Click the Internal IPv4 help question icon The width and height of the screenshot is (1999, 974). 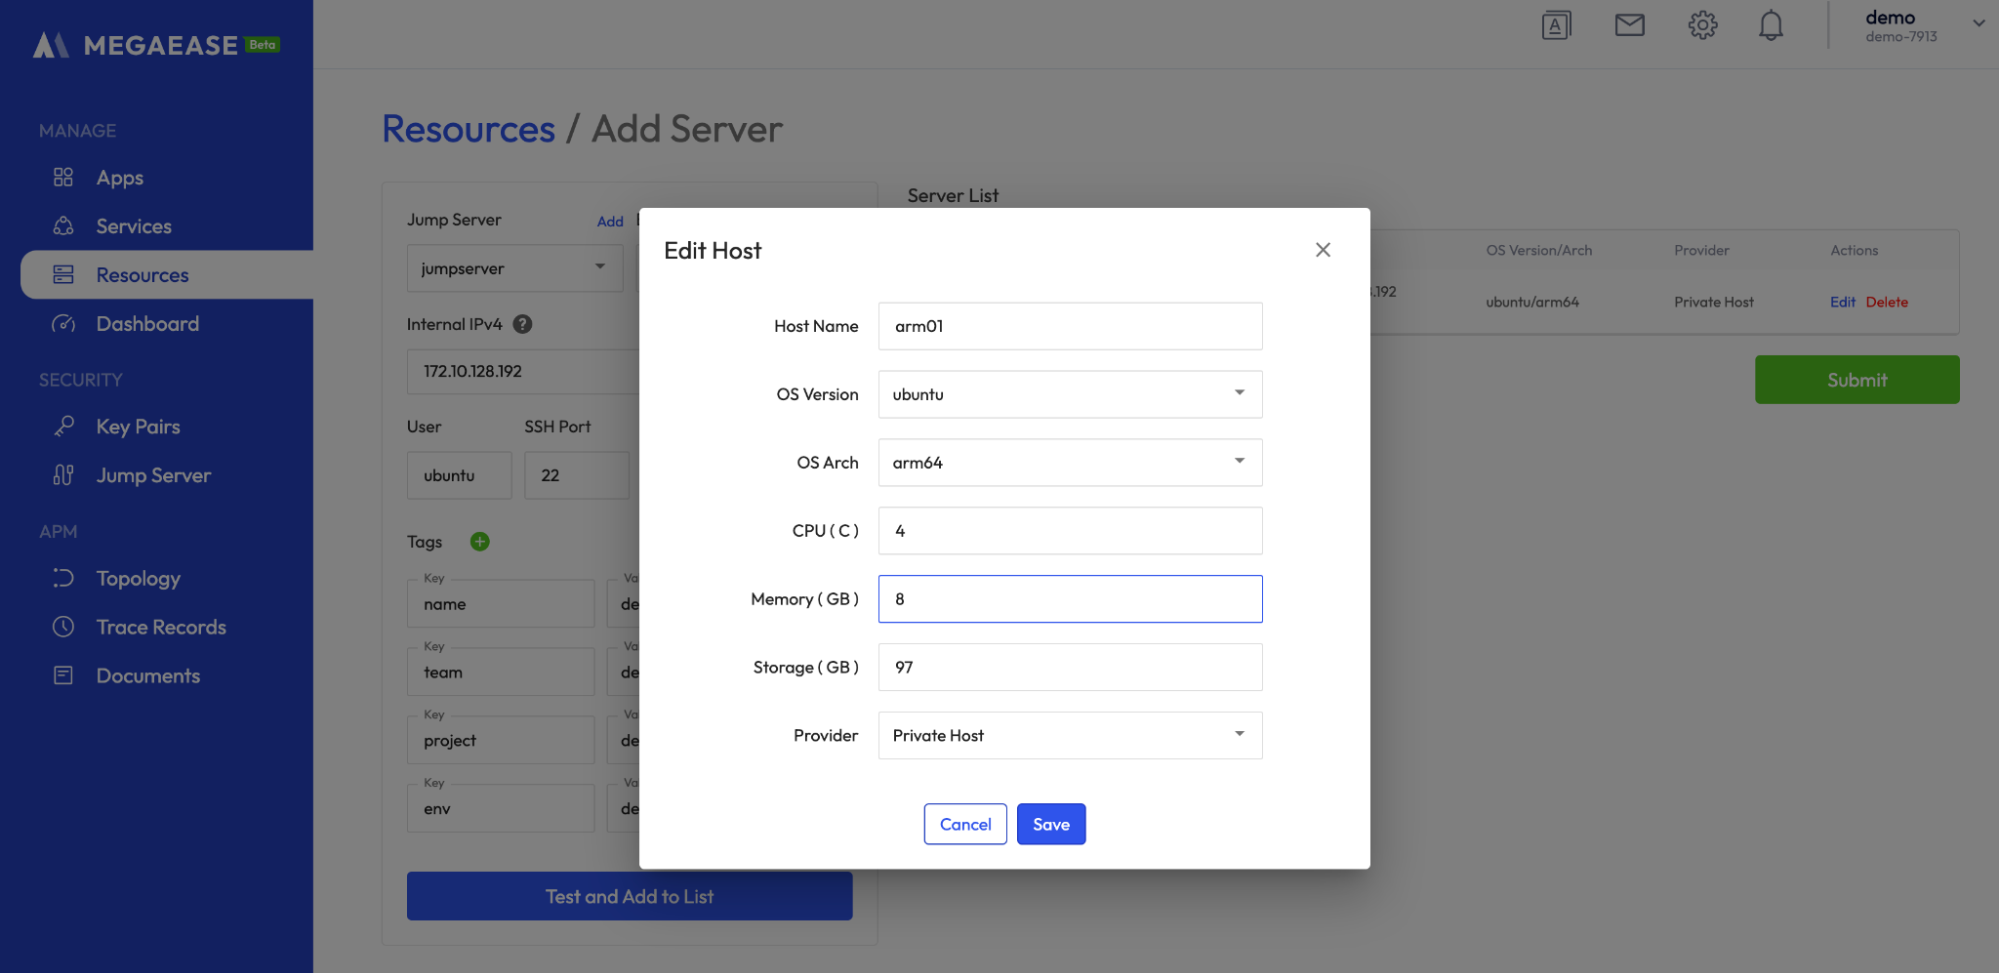(x=522, y=324)
